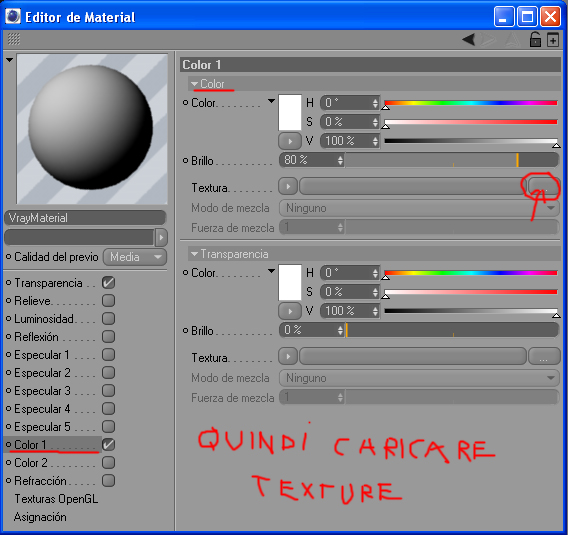The image size is (568, 535).
Task: Click the hue rainbow slider in Color section
Action: click(x=471, y=103)
